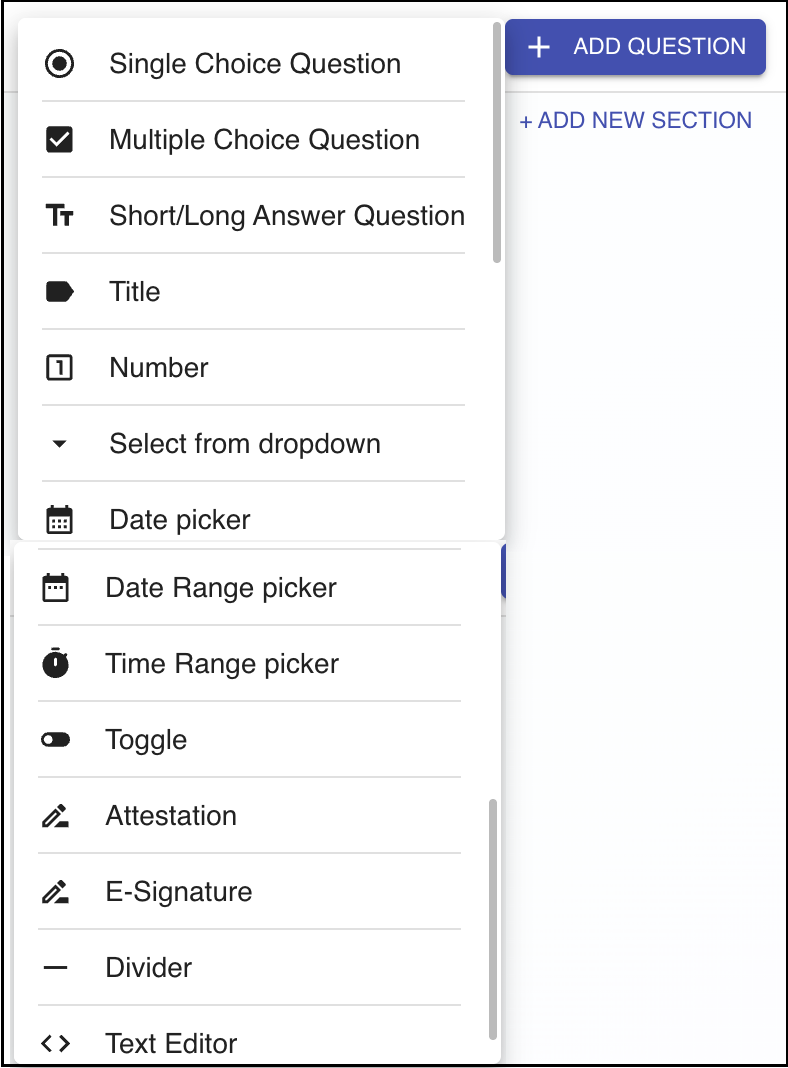
Task: Add an Attestation field from menu
Action: pyautogui.click(x=171, y=816)
